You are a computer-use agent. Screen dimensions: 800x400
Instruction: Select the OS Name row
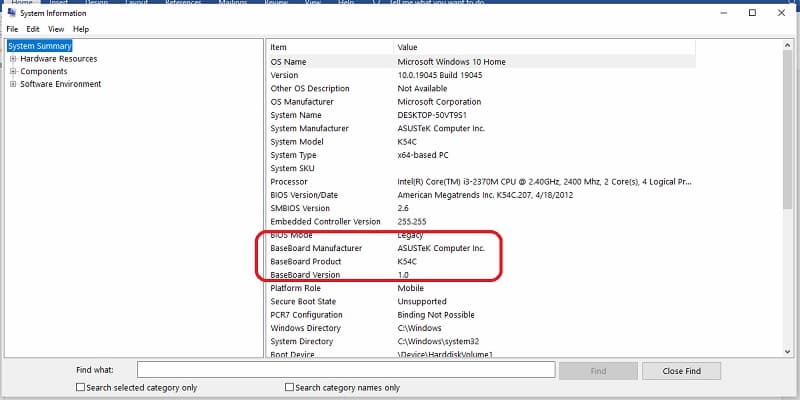click(482, 62)
